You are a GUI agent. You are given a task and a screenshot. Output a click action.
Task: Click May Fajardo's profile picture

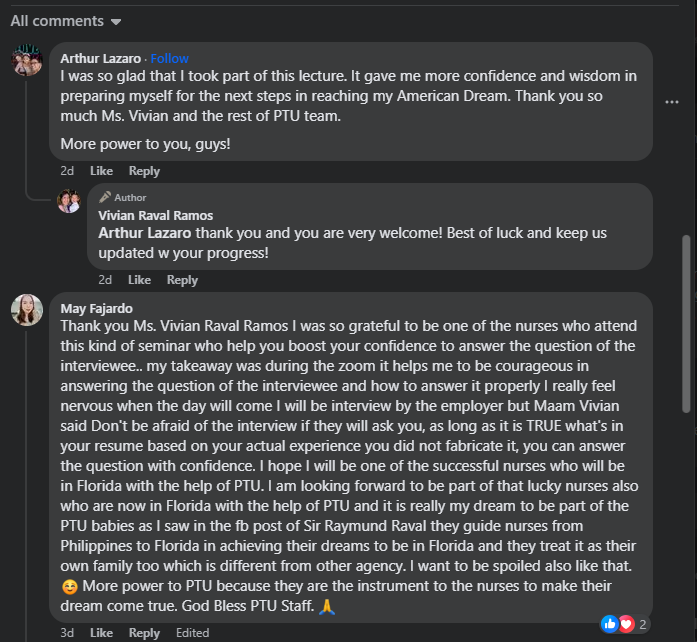[27, 310]
